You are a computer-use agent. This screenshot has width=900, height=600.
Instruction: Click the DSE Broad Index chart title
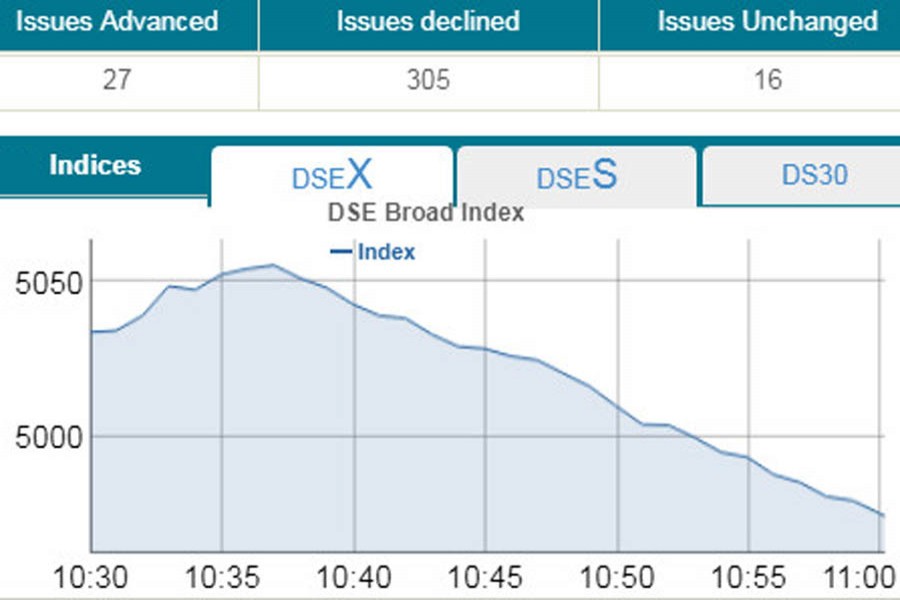click(426, 213)
